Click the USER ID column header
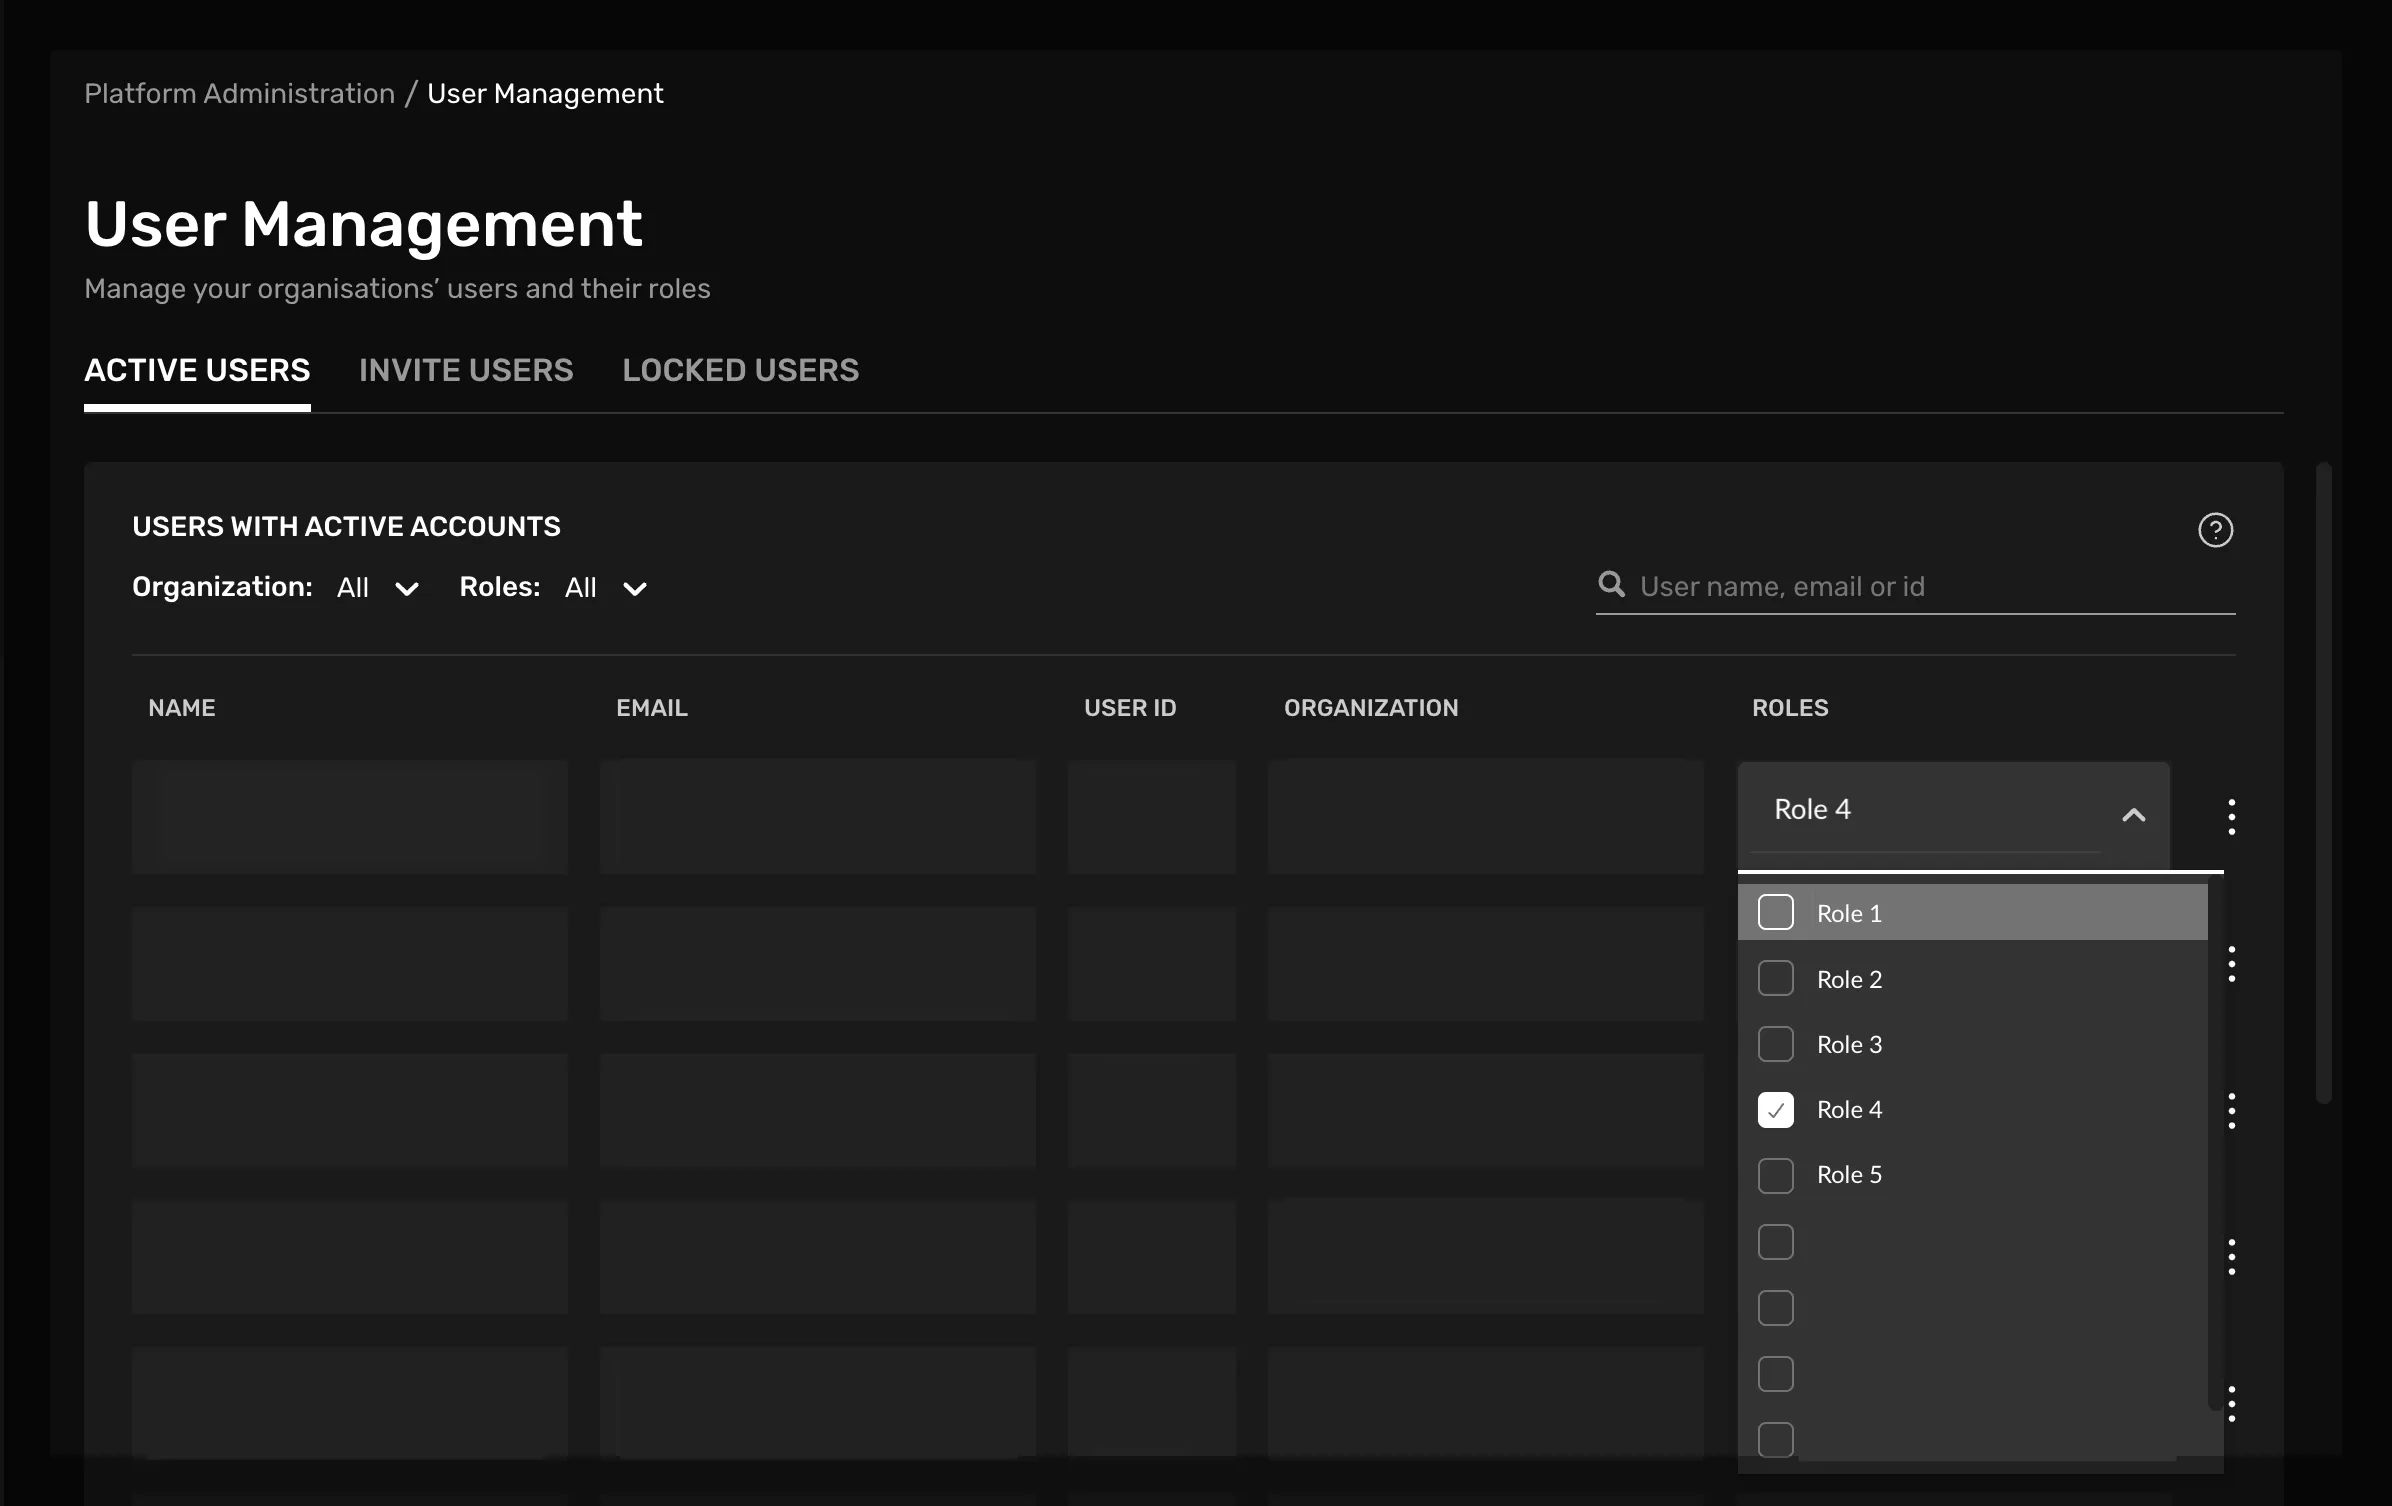Viewport: 2392px width, 1506px height. pyautogui.click(x=1130, y=708)
